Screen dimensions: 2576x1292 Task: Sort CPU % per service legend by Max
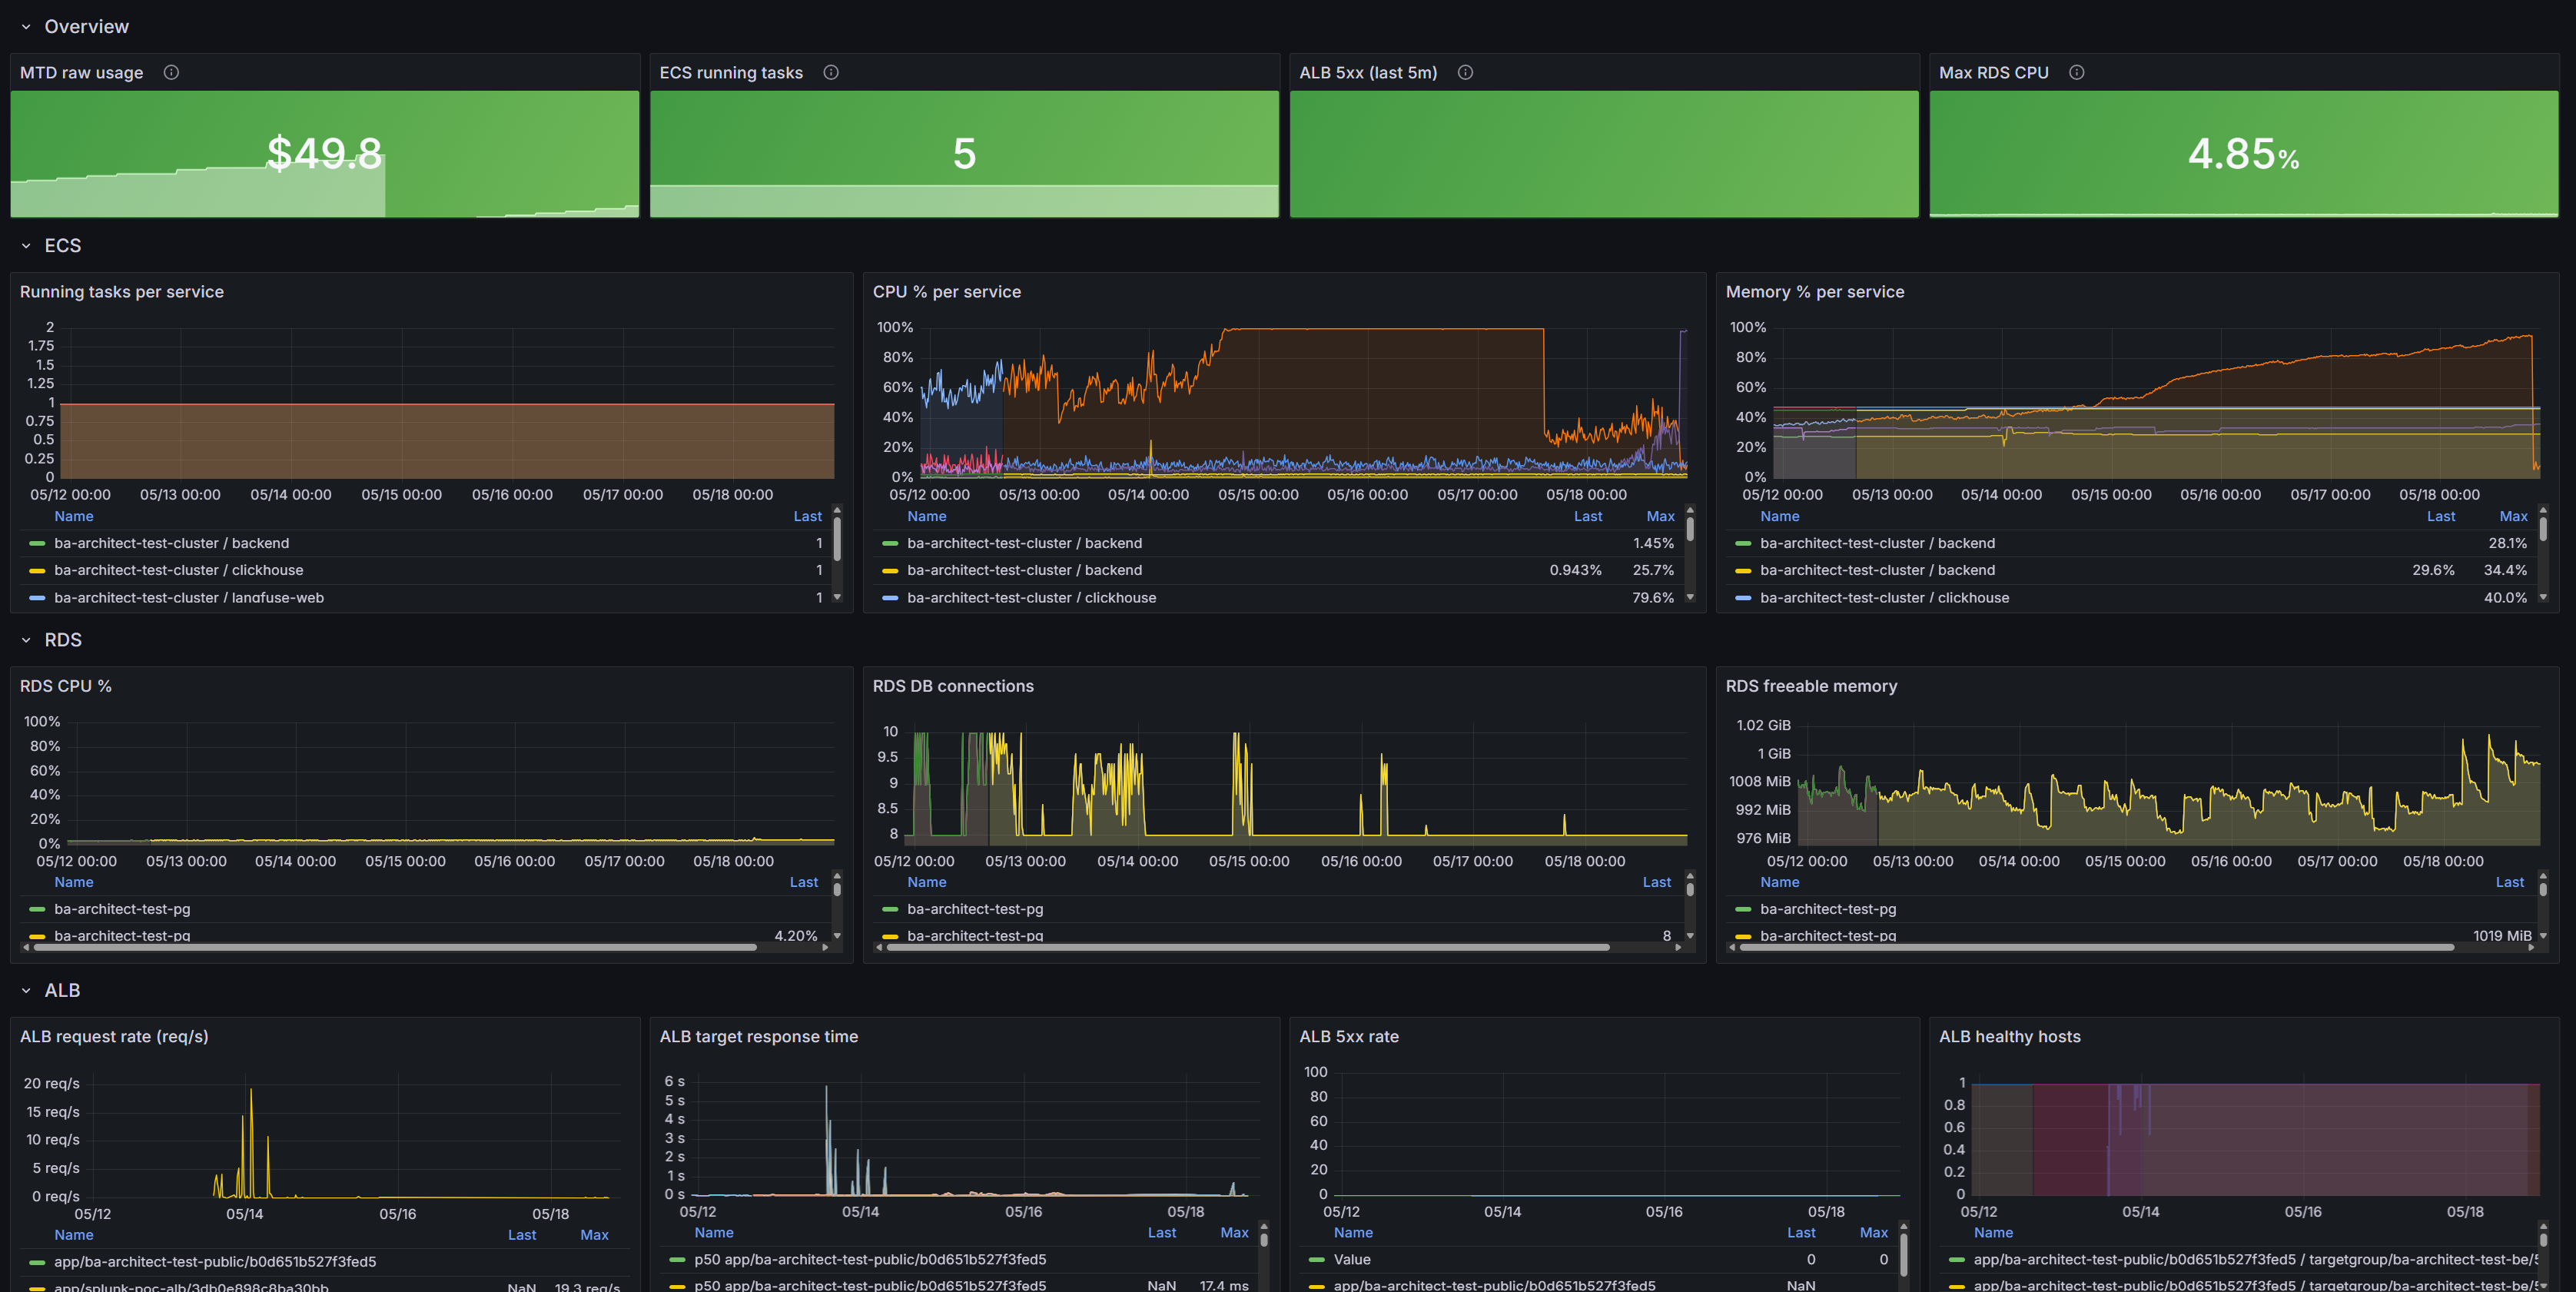(1660, 516)
